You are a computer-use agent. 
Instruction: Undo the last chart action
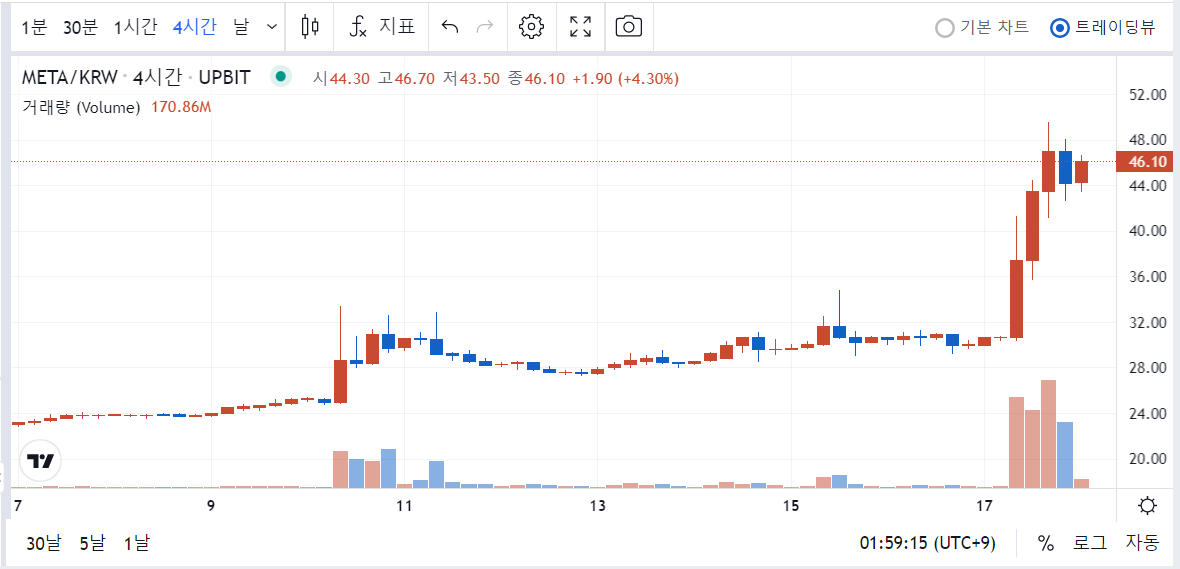[449, 27]
